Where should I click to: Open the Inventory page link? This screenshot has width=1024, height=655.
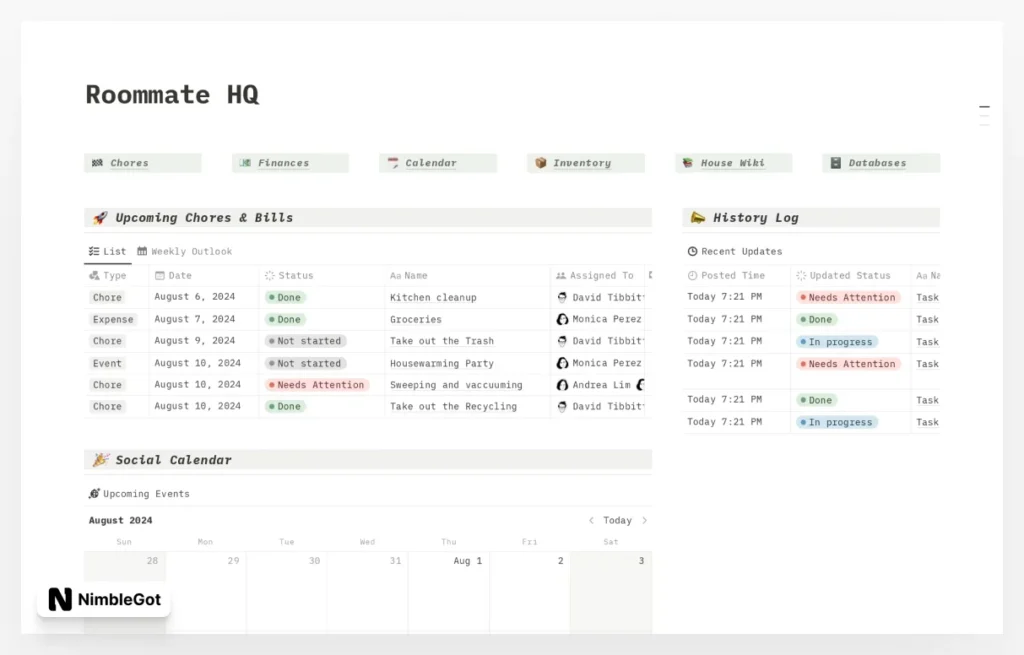[x=585, y=163]
